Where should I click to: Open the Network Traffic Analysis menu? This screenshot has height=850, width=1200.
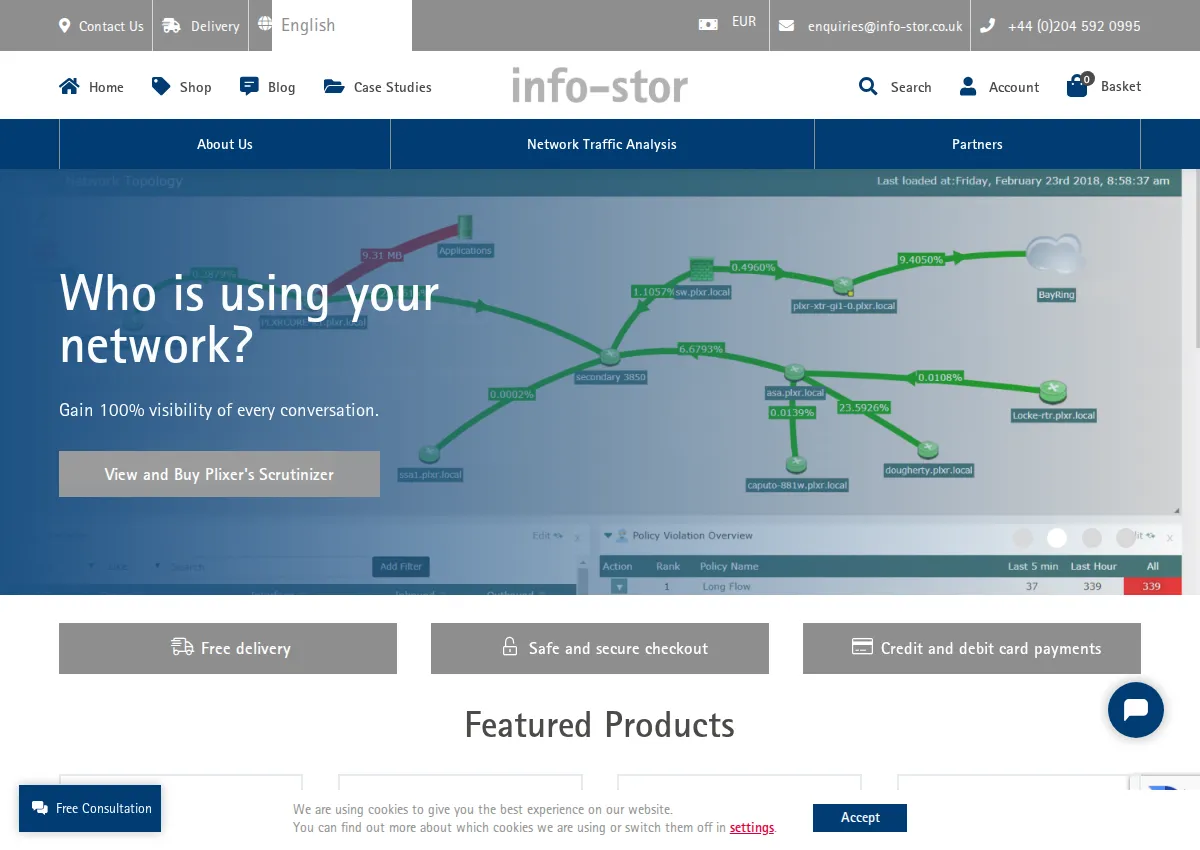(602, 144)
